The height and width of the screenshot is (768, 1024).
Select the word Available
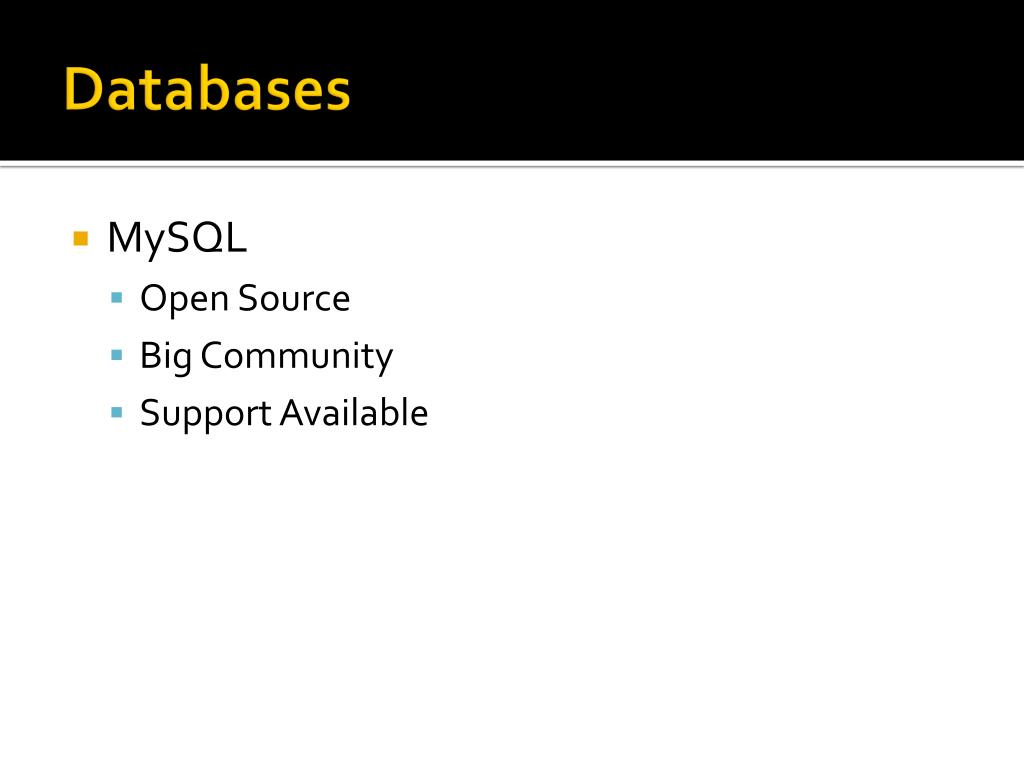(x=353, y=413)
